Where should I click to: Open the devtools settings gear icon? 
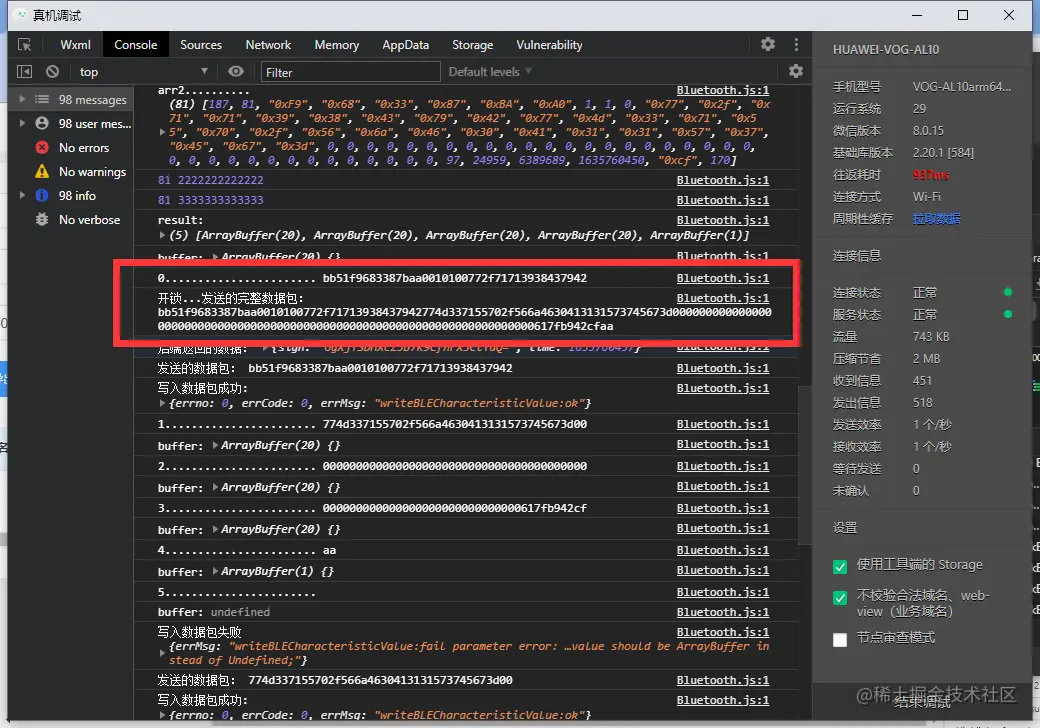tap(767, 44)
